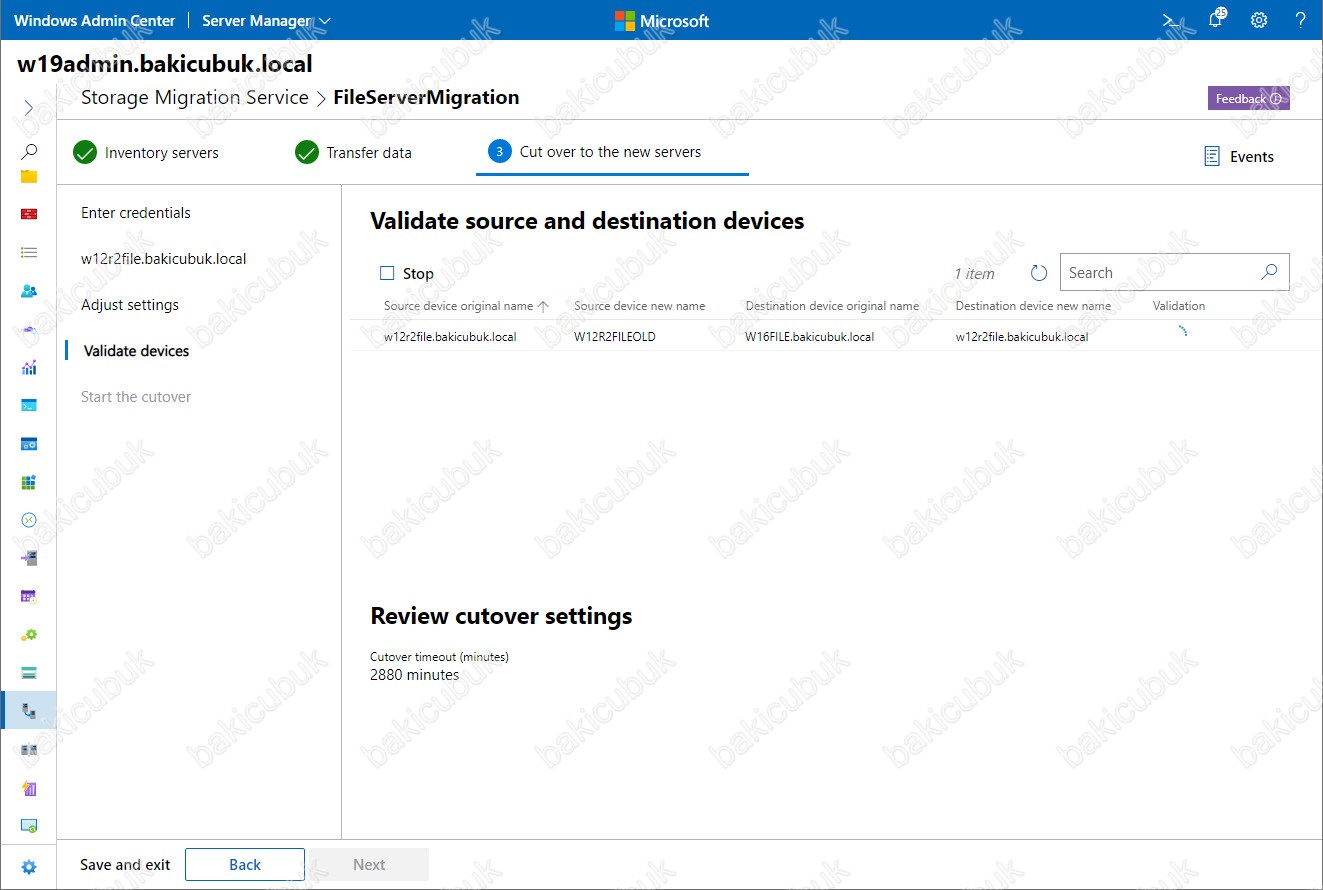Open PowerShell console icon in header
The width and height of the screenshot is (1323, 890).
point(1170,20)
